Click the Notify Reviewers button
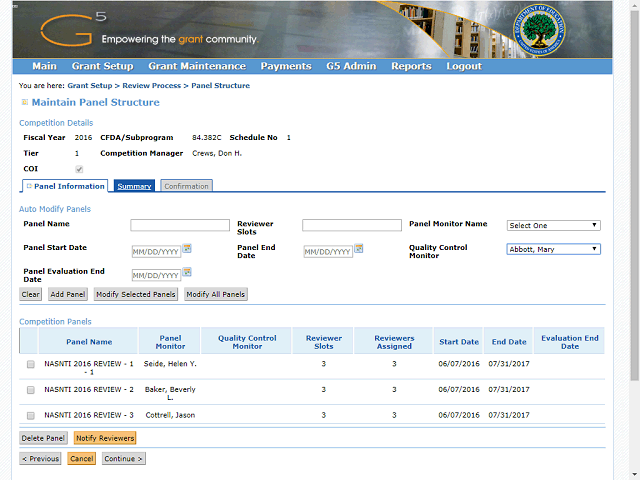Viewport: 640px width, 480px height. (104, 438)
